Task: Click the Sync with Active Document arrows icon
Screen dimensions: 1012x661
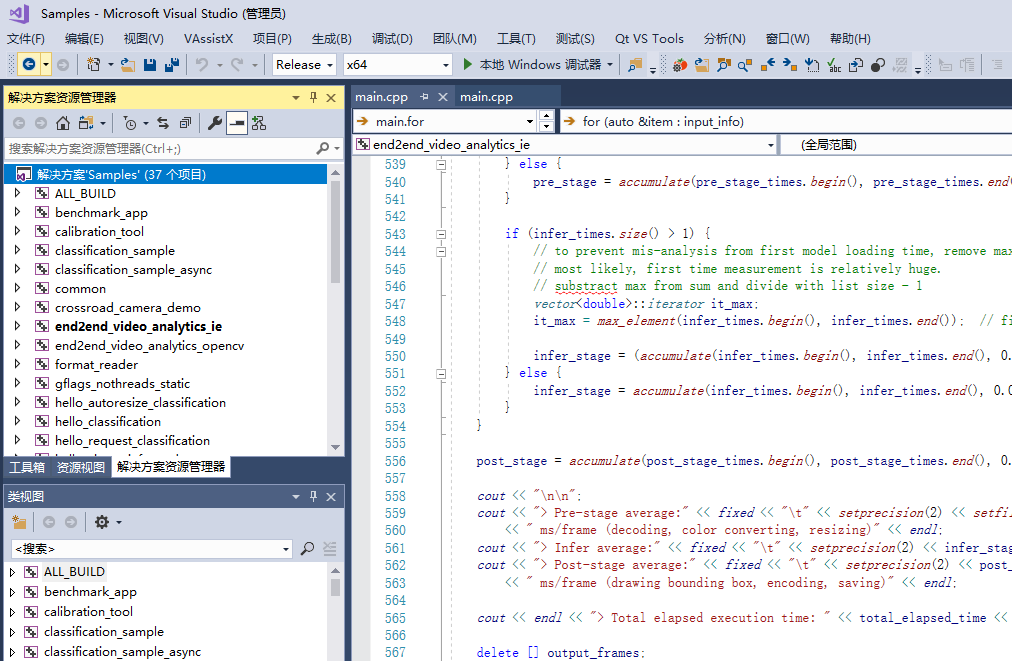Action: coord(163,123)
